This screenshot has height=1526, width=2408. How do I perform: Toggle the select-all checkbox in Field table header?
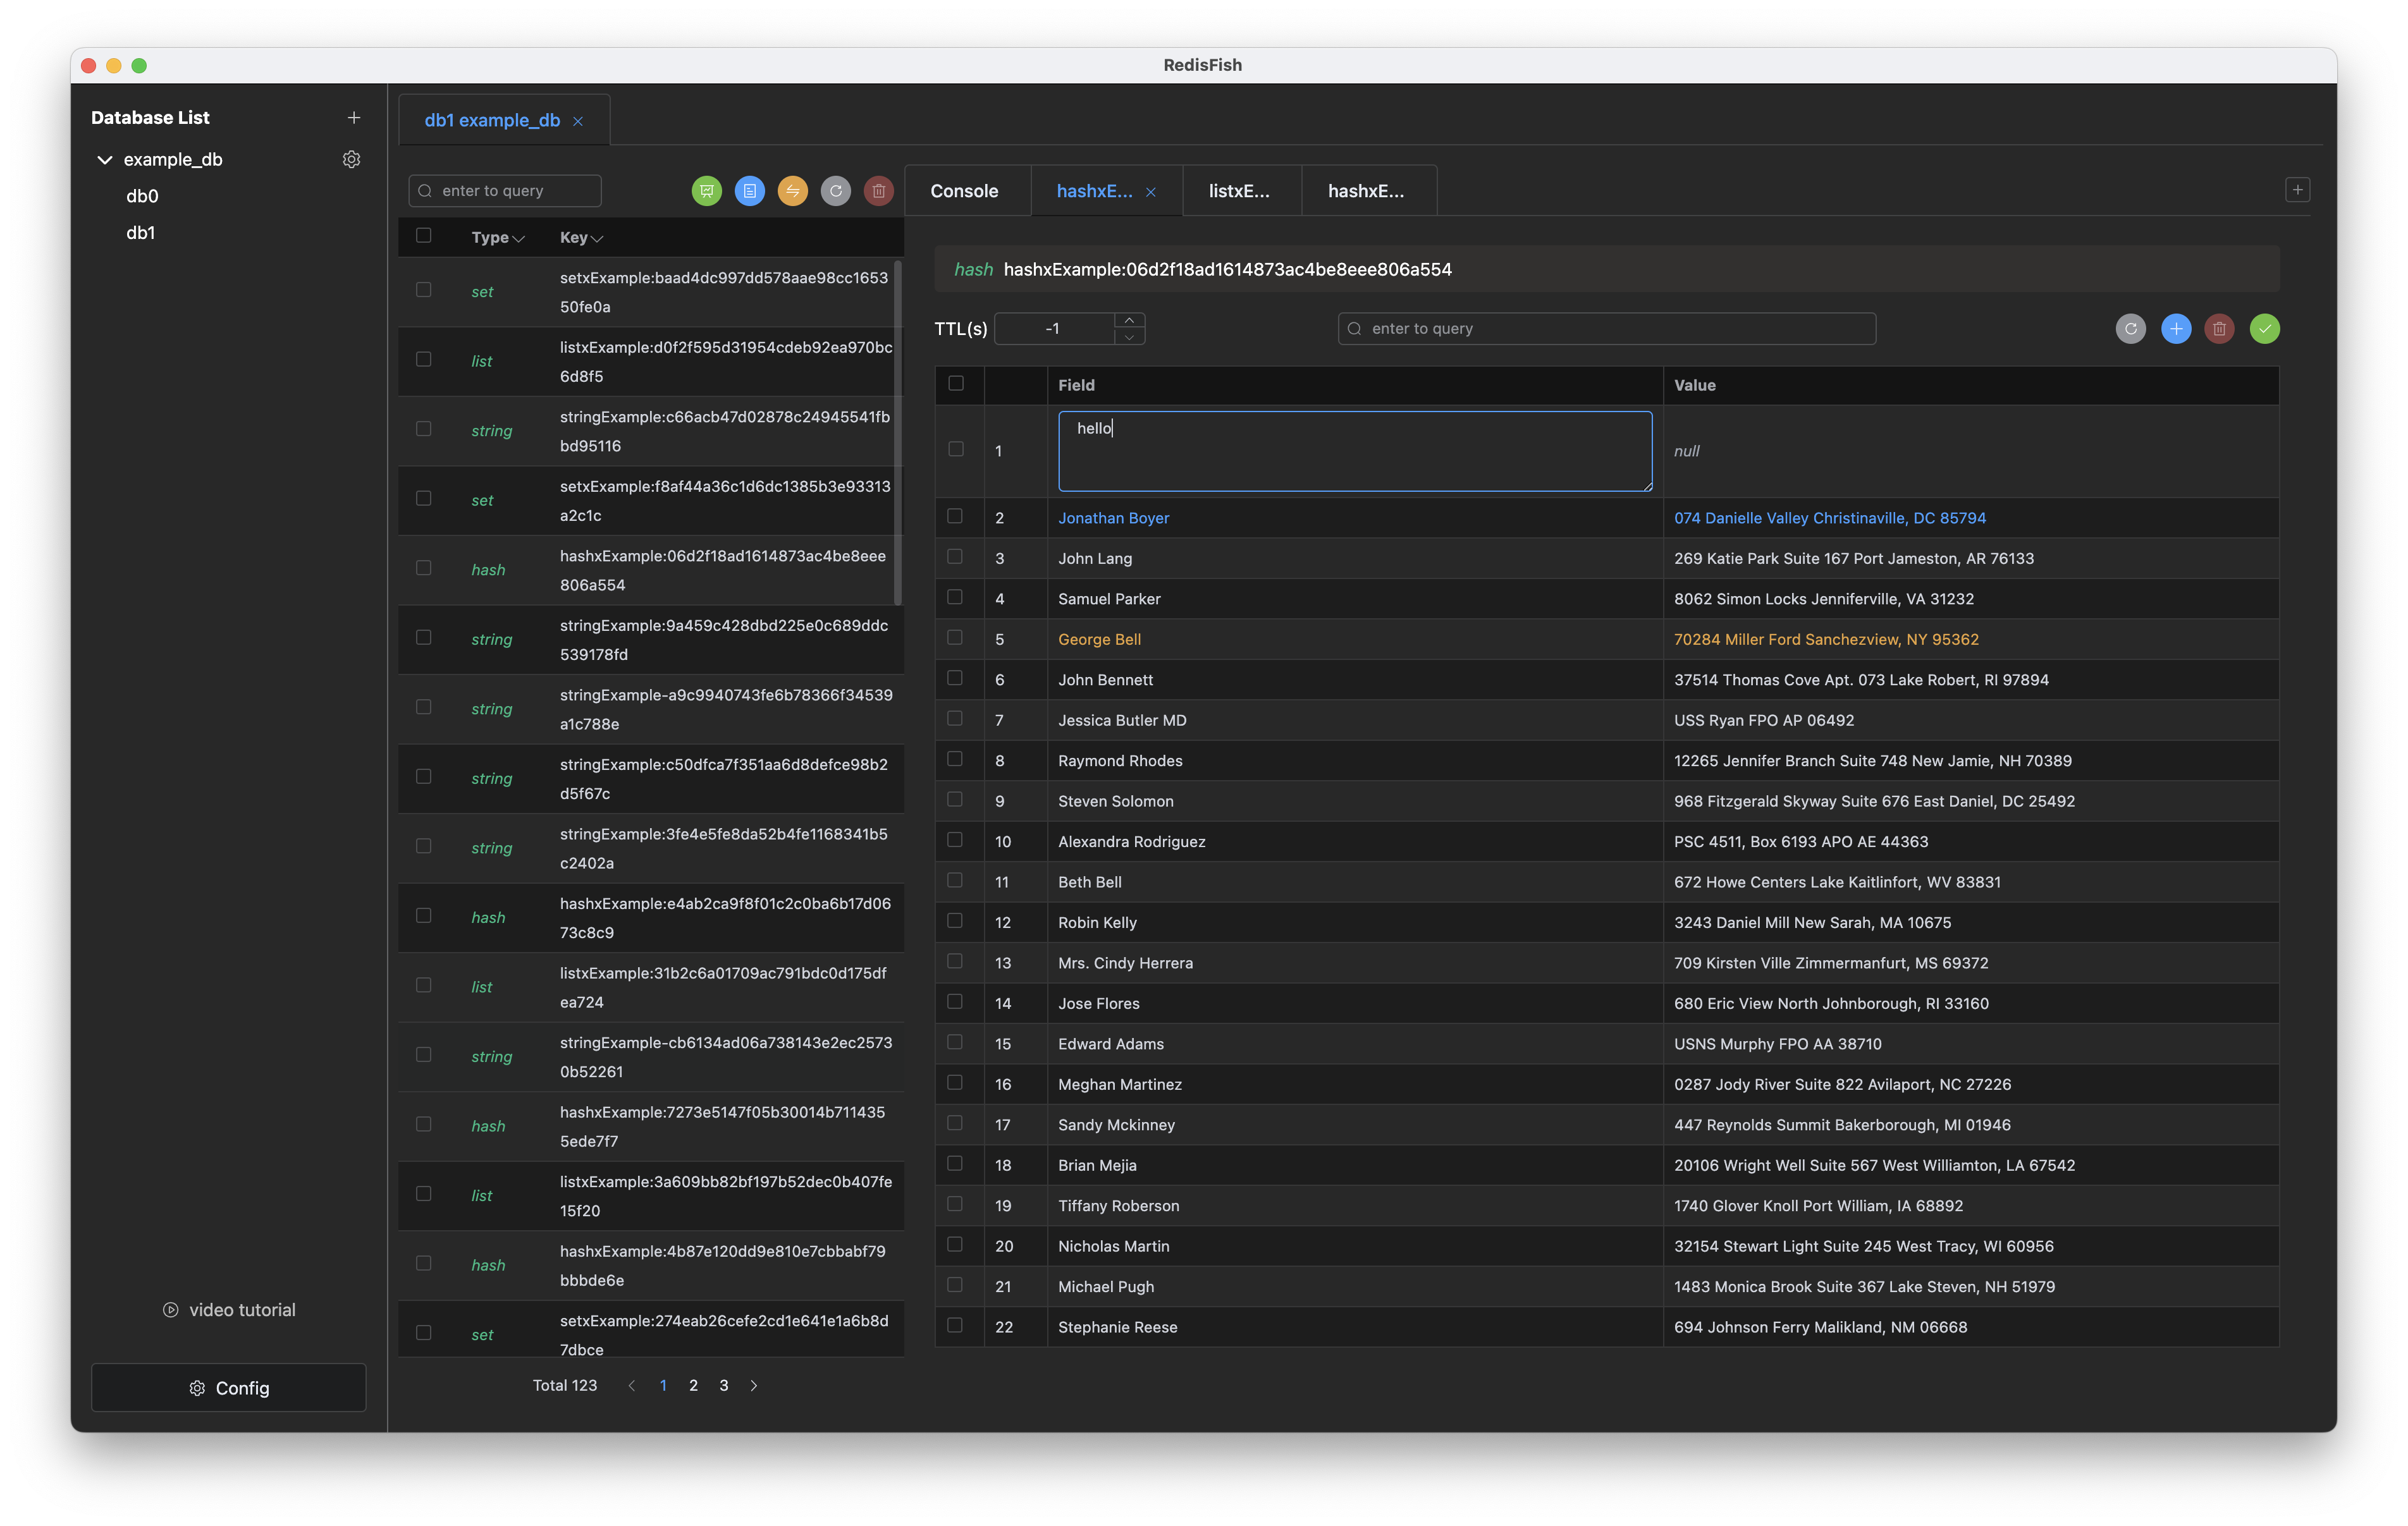956,384
